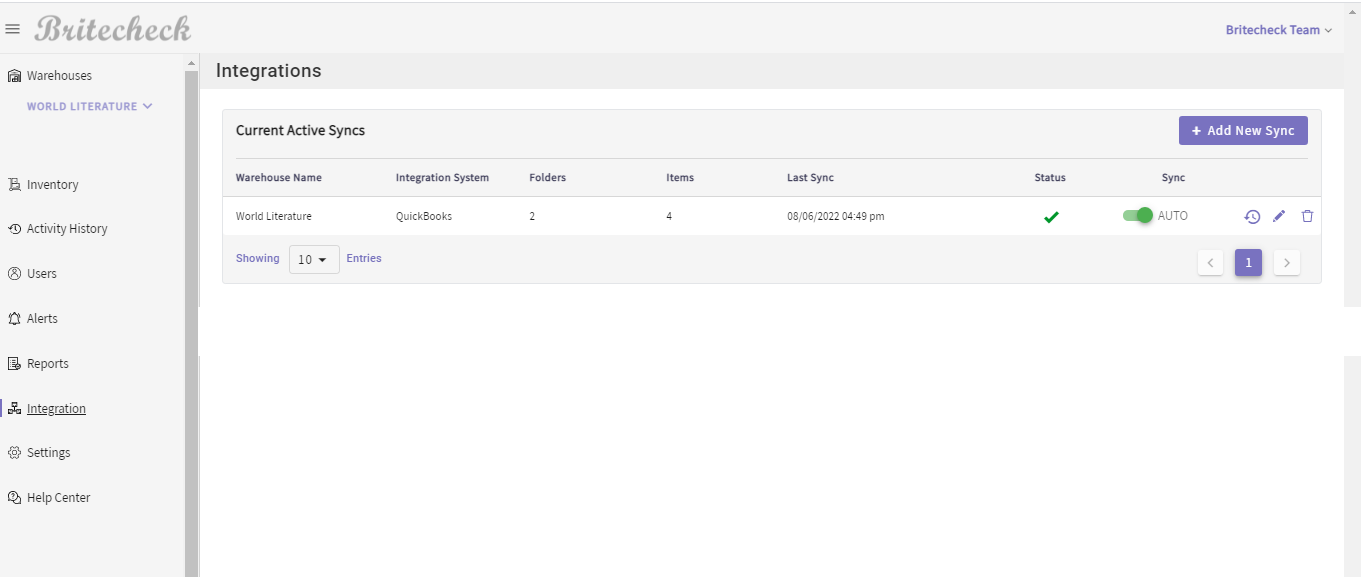This screenshot has height=577, width=1361.
Task: Open Inventory in the sidebar
Action: click(x=52, y=185)
